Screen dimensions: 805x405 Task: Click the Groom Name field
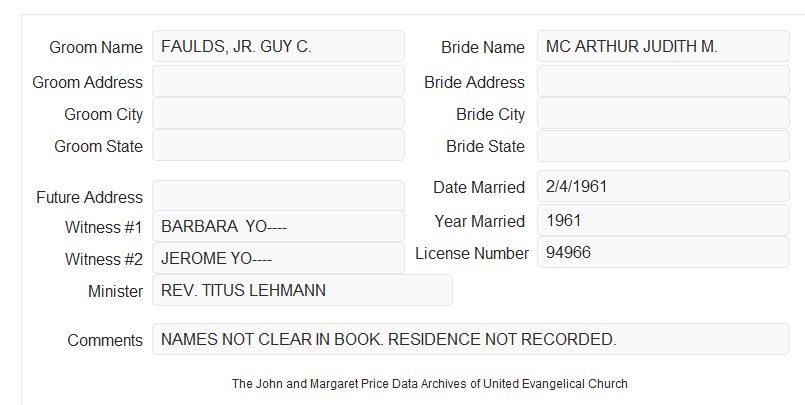point(278,46)
